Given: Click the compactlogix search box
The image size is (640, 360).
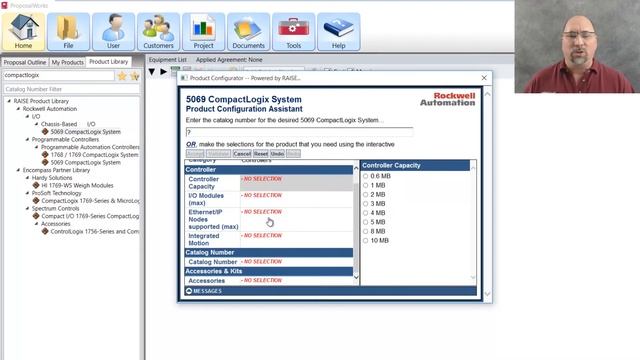Looking at the screenshot, I should coord(58,76).
